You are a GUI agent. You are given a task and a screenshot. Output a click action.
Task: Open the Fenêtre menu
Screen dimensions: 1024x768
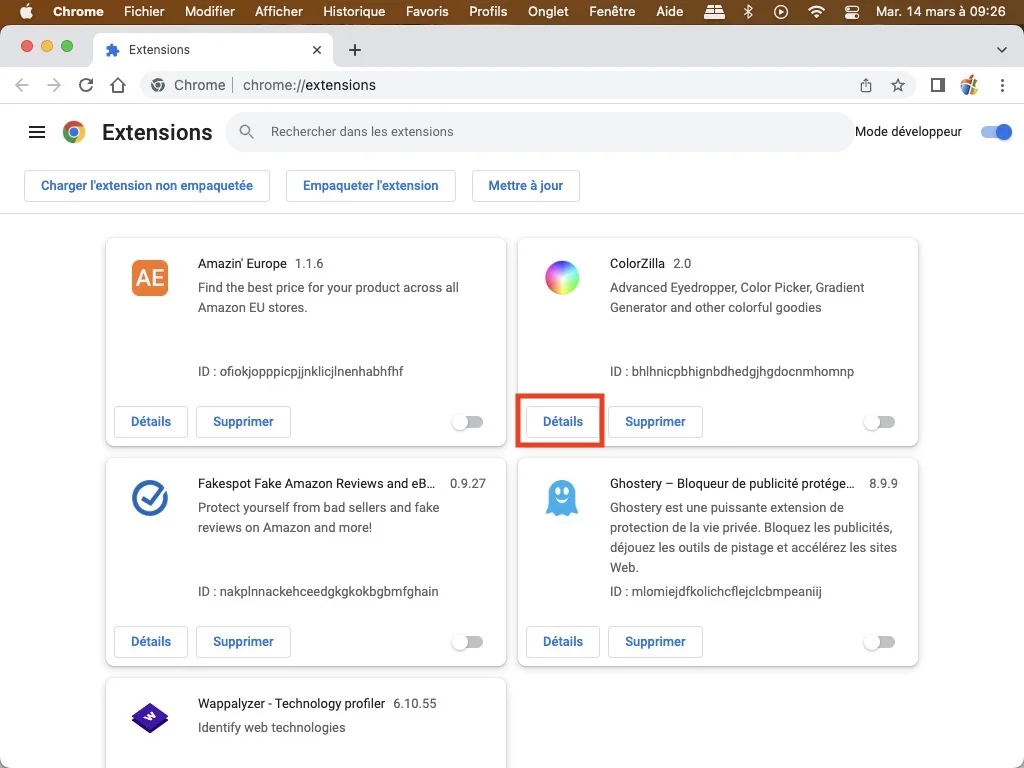(612, 11)
